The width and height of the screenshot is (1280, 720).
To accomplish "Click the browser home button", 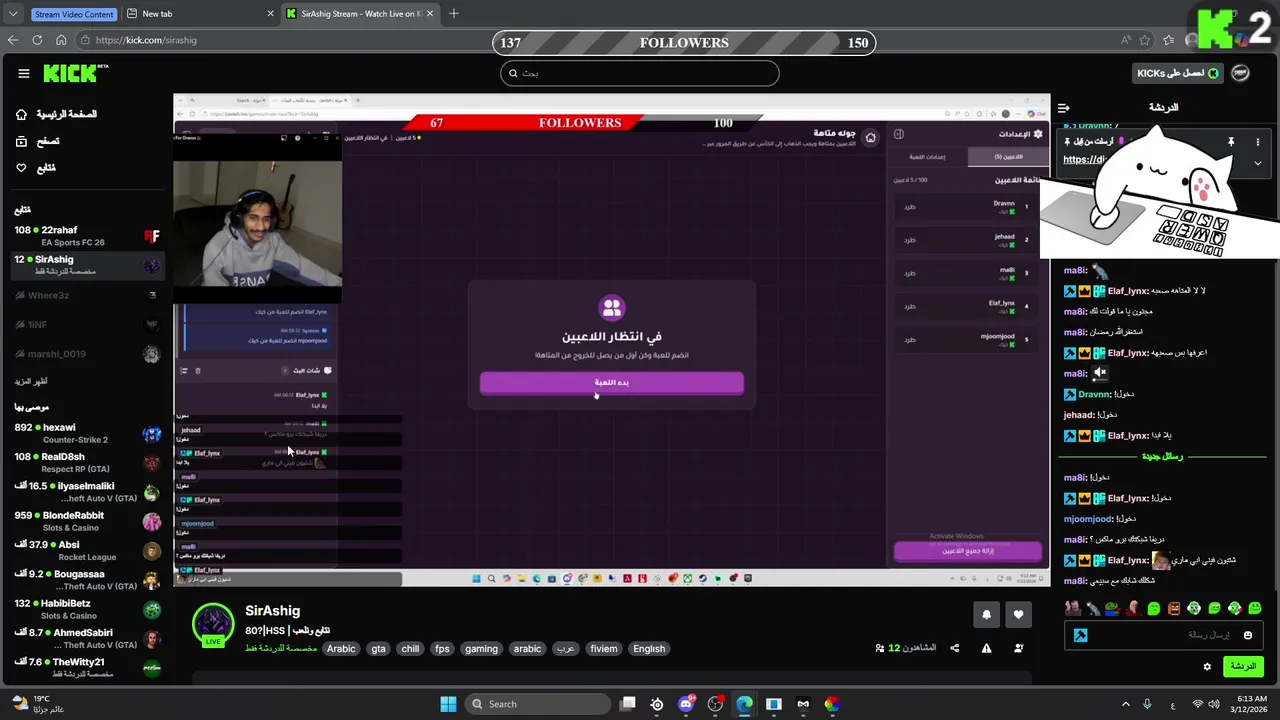I will 61,40.
